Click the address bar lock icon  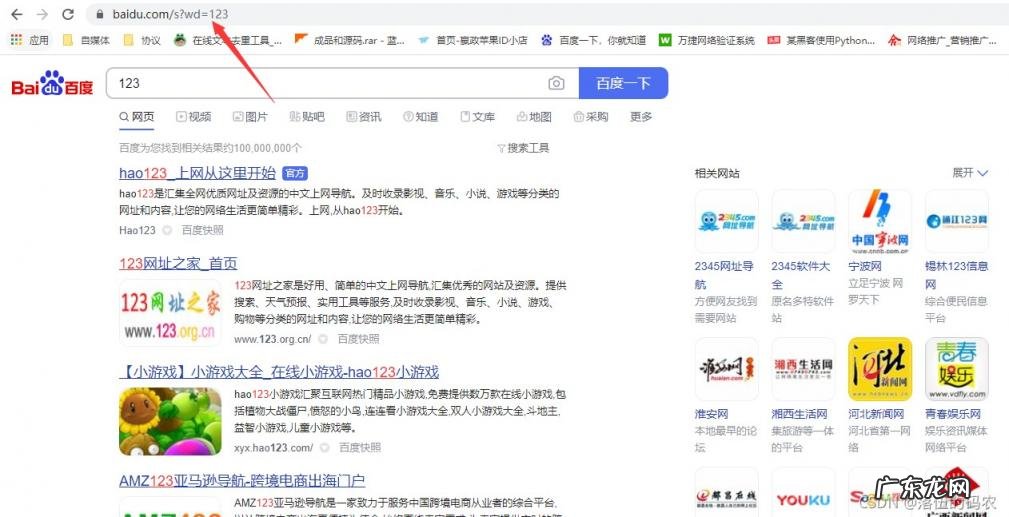(99, 14)
